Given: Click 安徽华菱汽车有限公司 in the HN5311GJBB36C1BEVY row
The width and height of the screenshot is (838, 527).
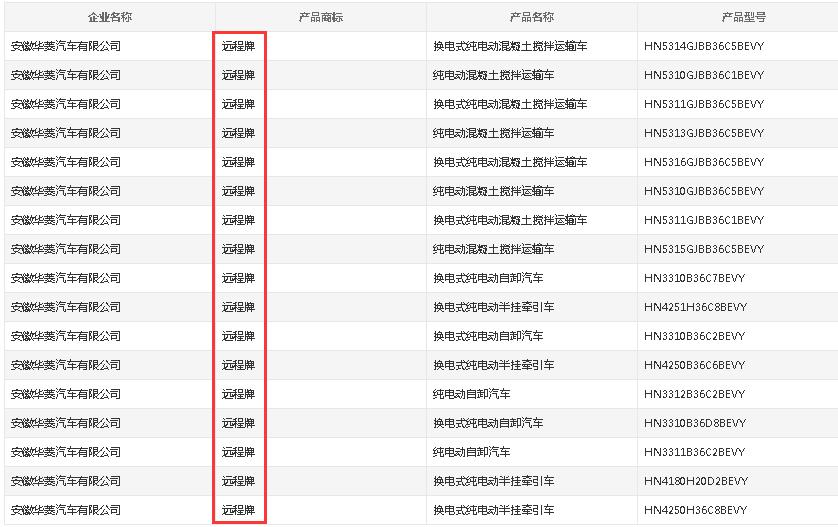Looking at the screenshot, I should pyautogui.click(x=66, y=220).
